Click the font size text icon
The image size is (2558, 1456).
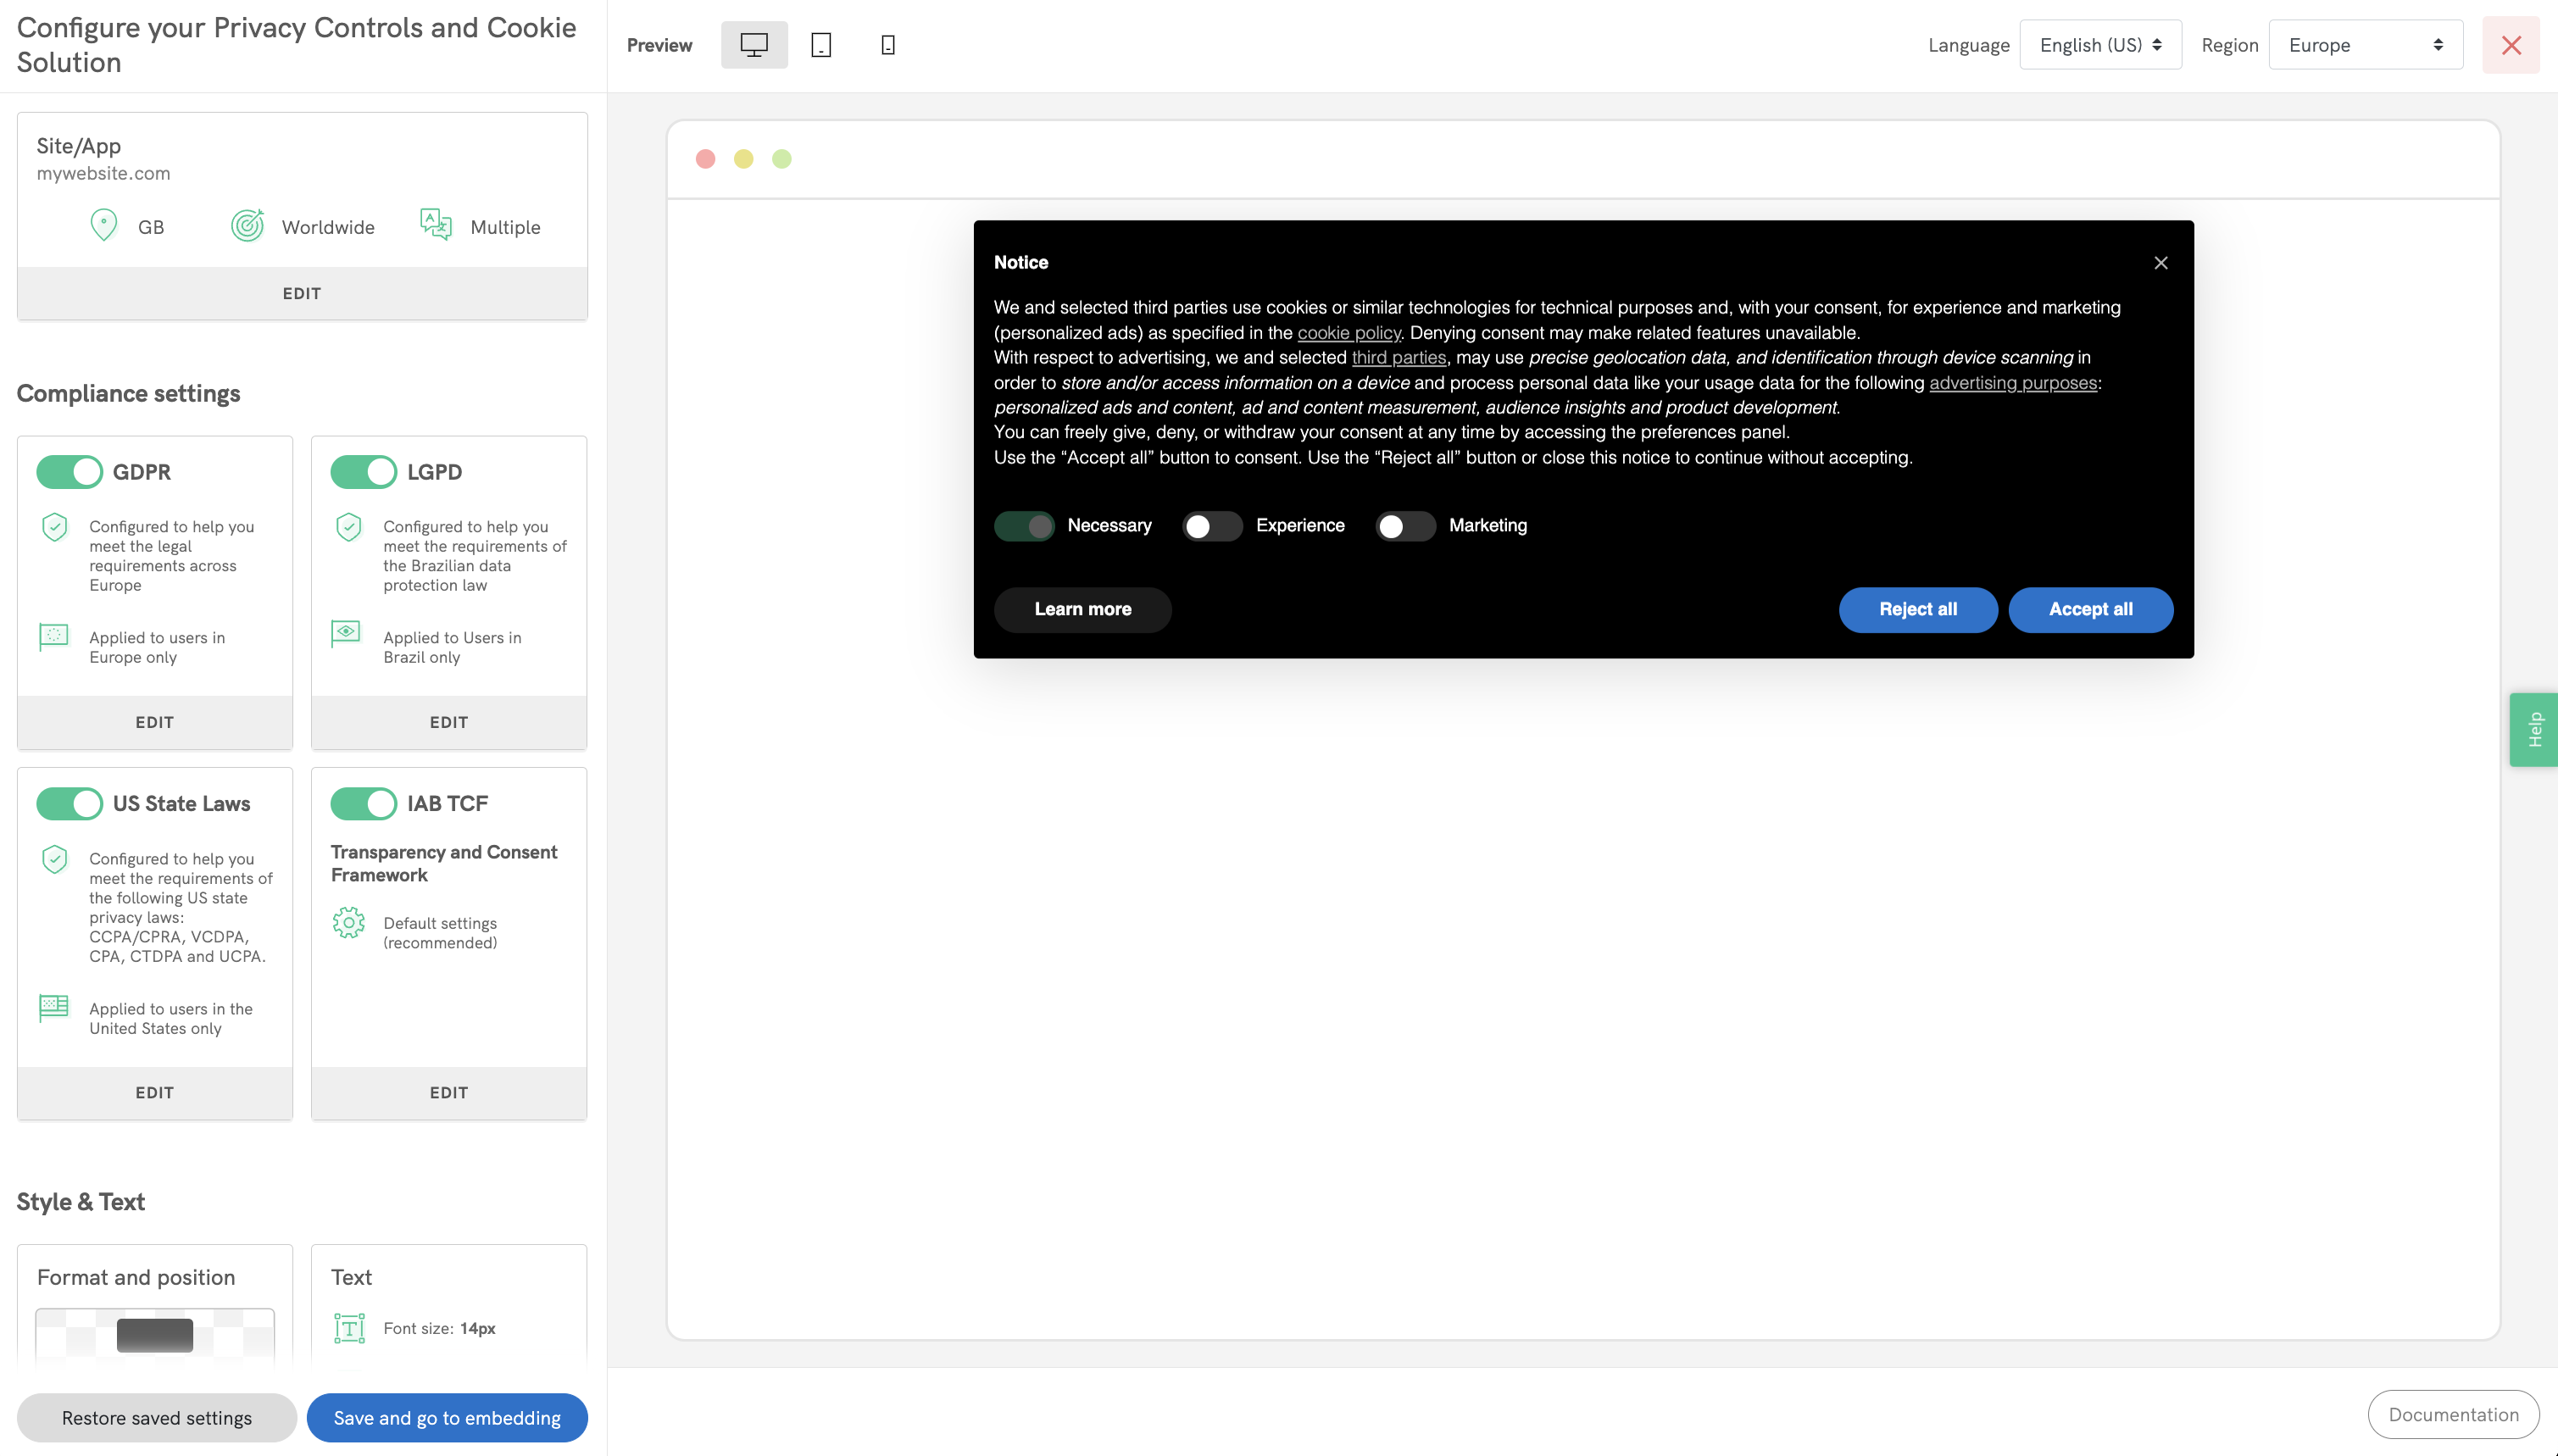click(349, 1328)
